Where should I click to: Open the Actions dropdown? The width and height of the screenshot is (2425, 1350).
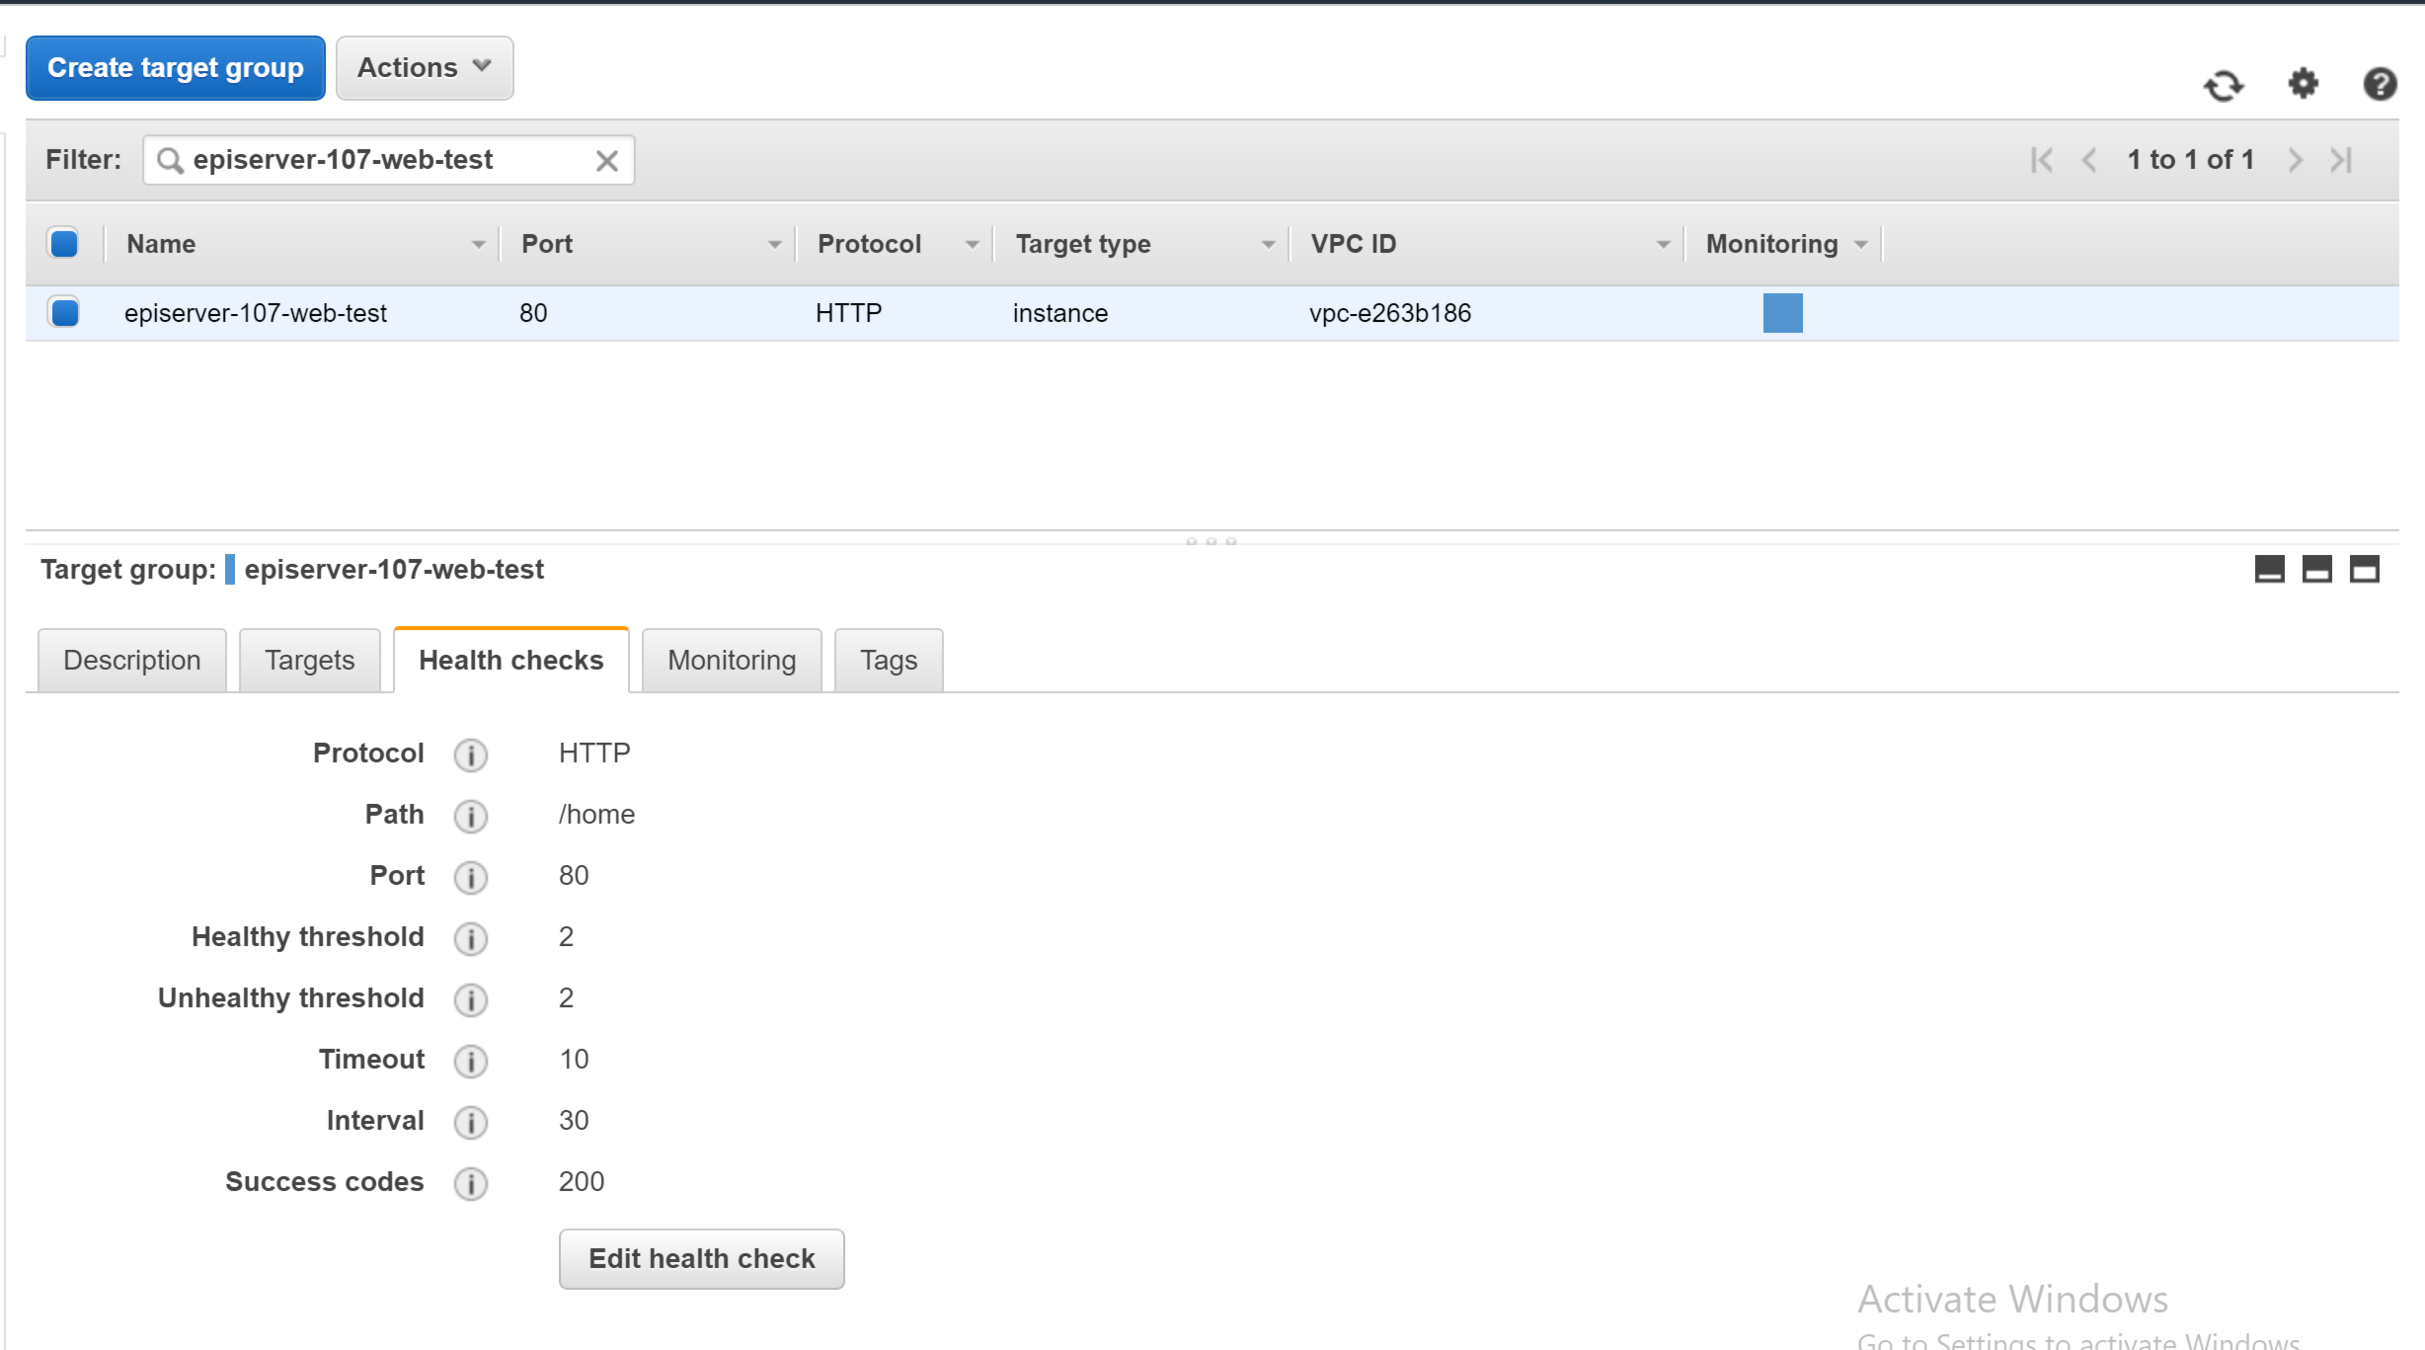pos(424,68)
